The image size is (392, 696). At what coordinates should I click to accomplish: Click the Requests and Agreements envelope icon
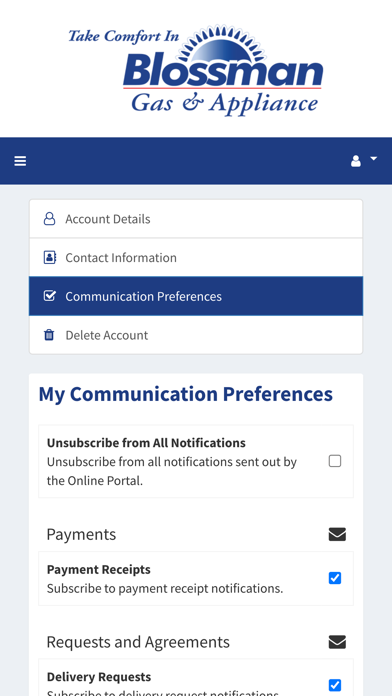tap(337, 642)
